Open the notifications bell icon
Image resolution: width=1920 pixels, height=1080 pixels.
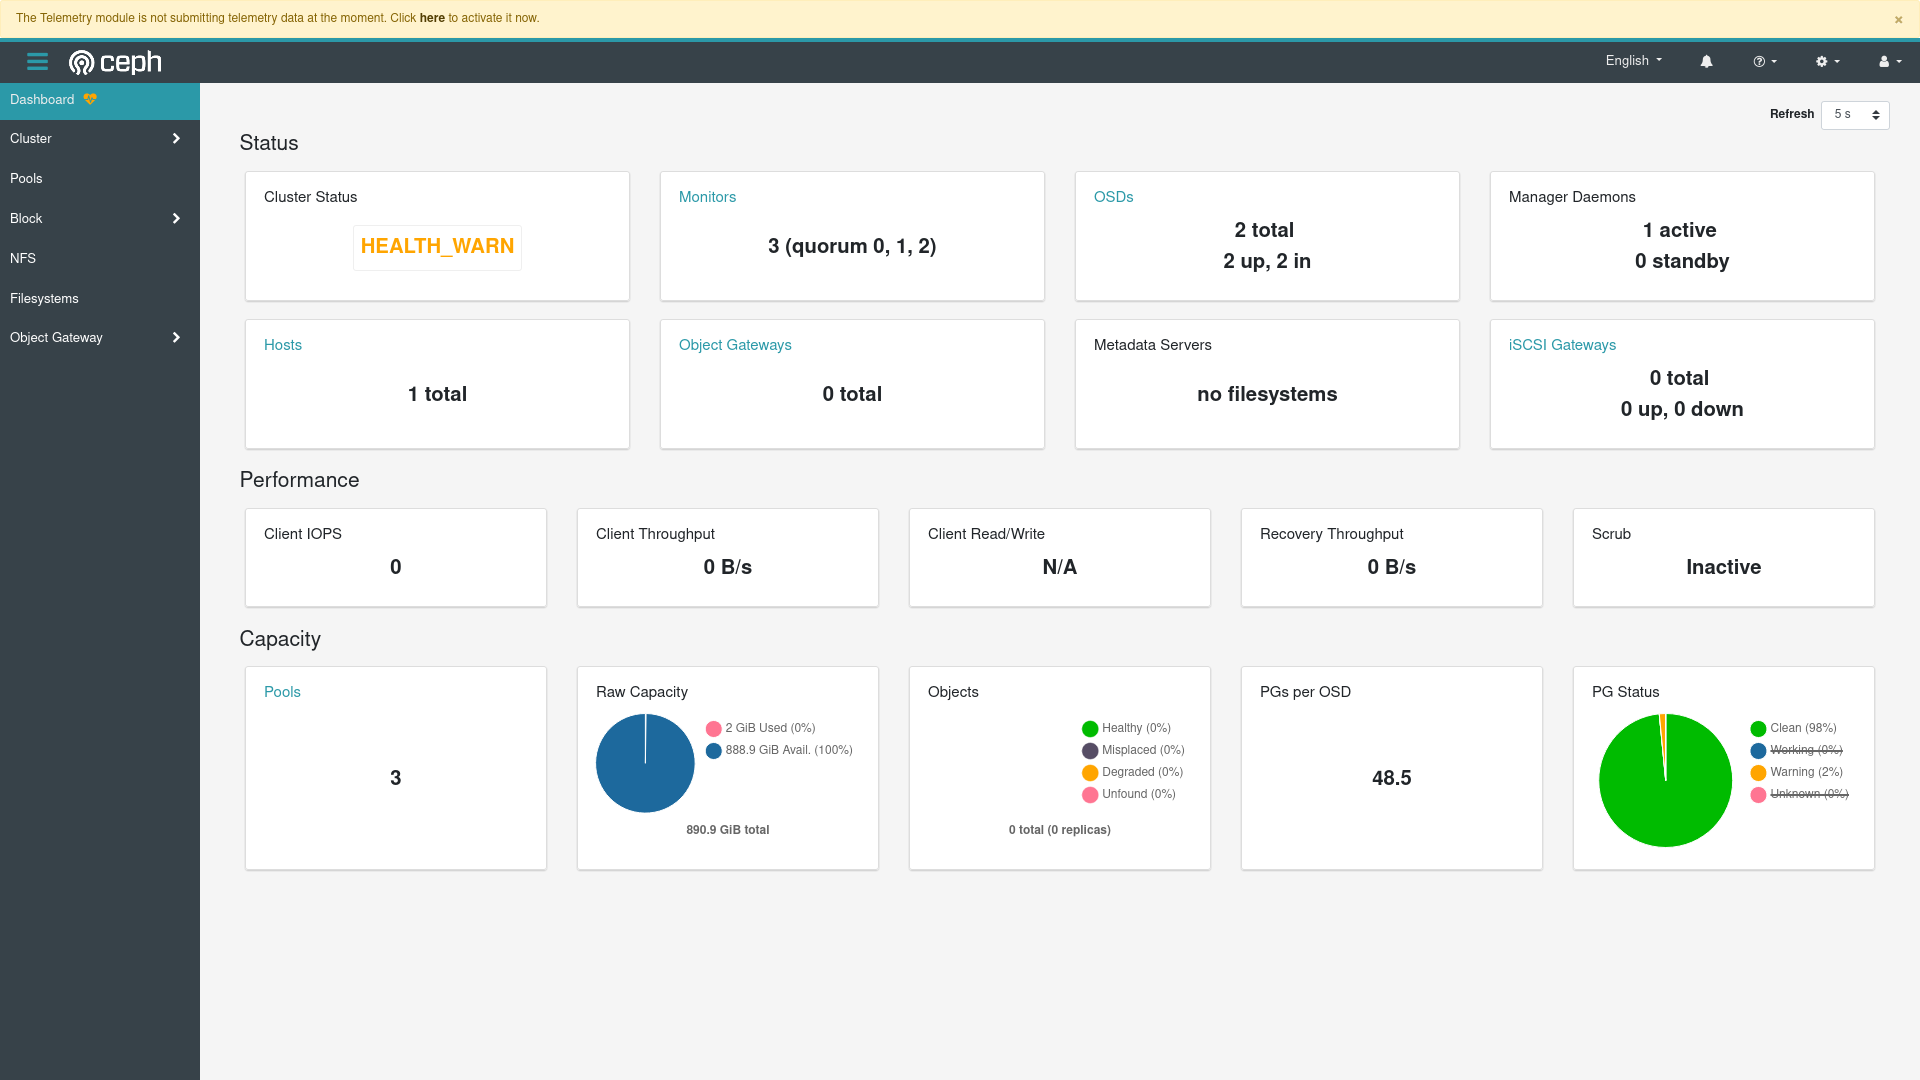pyautogui.click(x=1706, y=61)
